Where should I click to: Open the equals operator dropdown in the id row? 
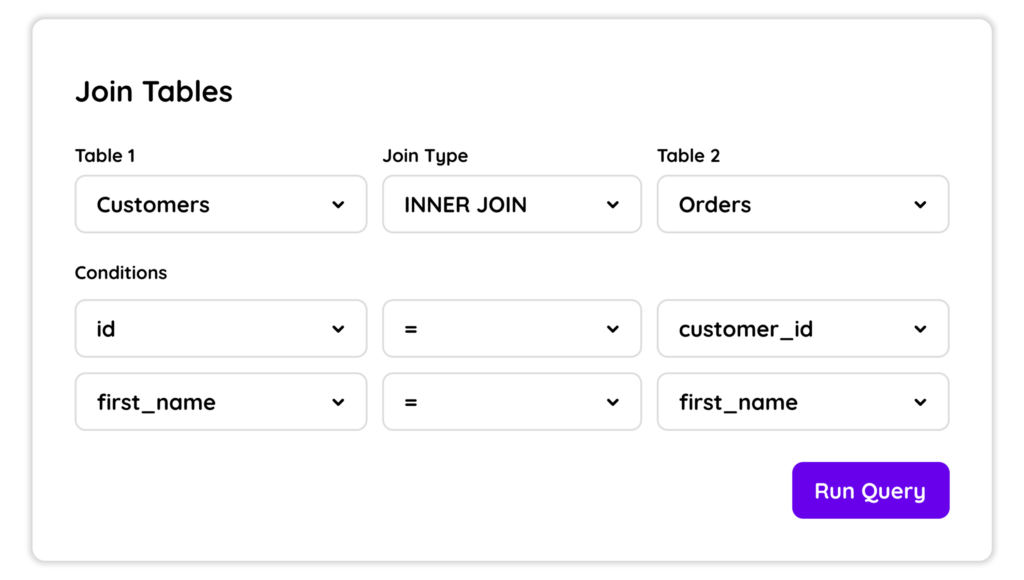click(x=512, y=329)
